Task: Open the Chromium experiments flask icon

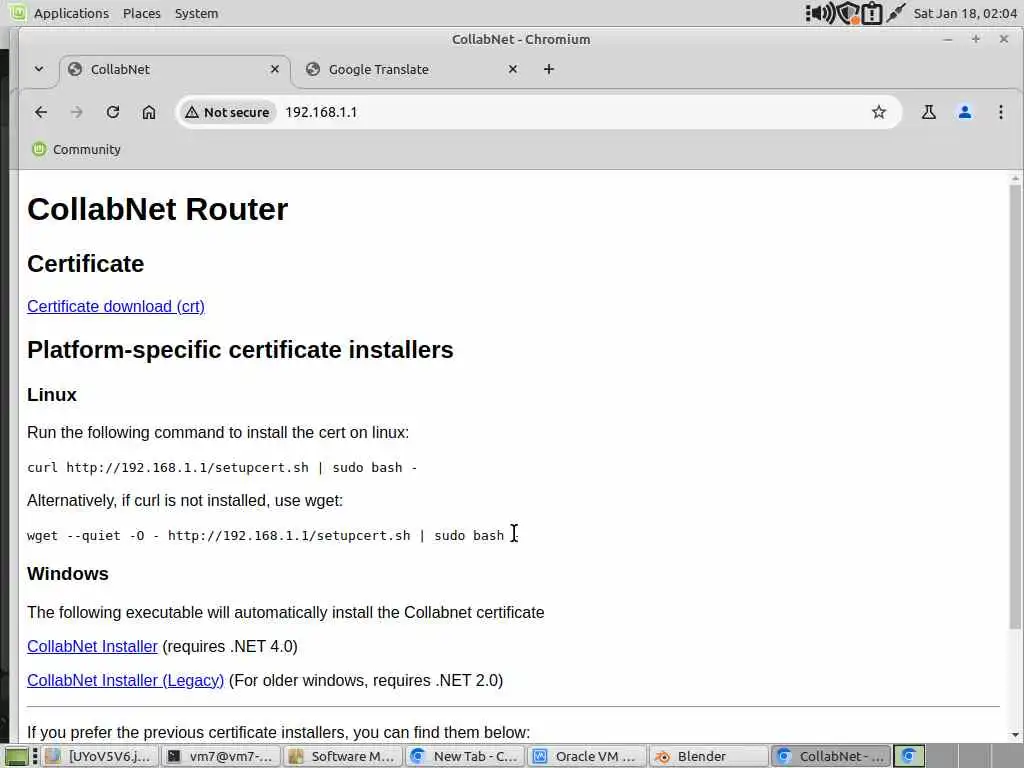Action: tap(929, 112)
